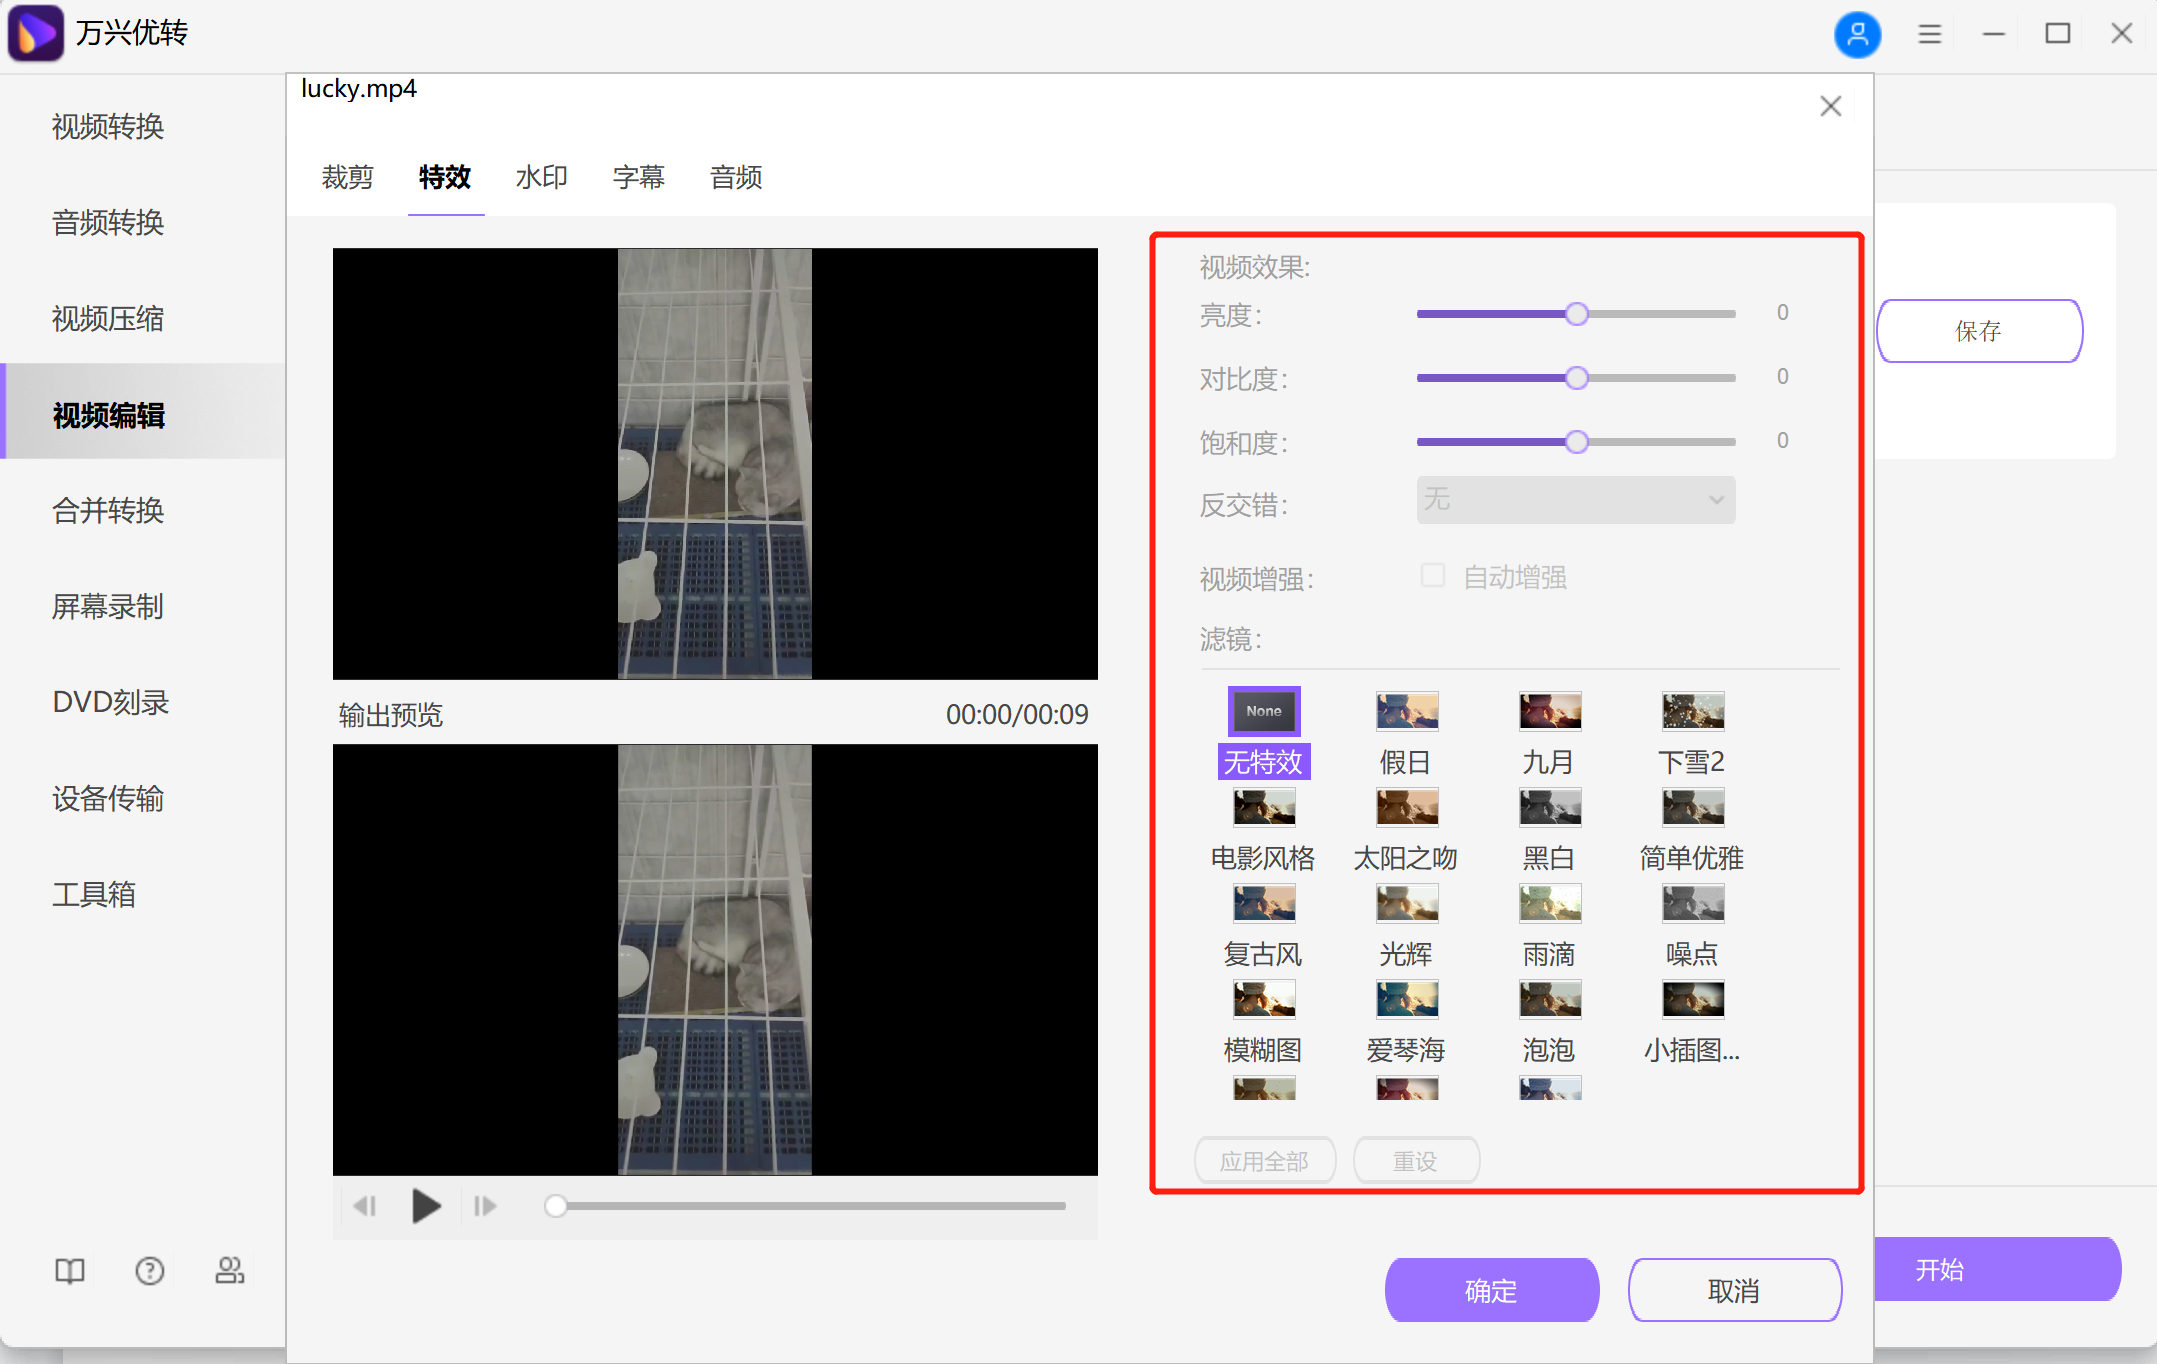Click the 亮度 brightness slider handle
This screenshot has width=2157, height=1364.
tap(1576, 314)
